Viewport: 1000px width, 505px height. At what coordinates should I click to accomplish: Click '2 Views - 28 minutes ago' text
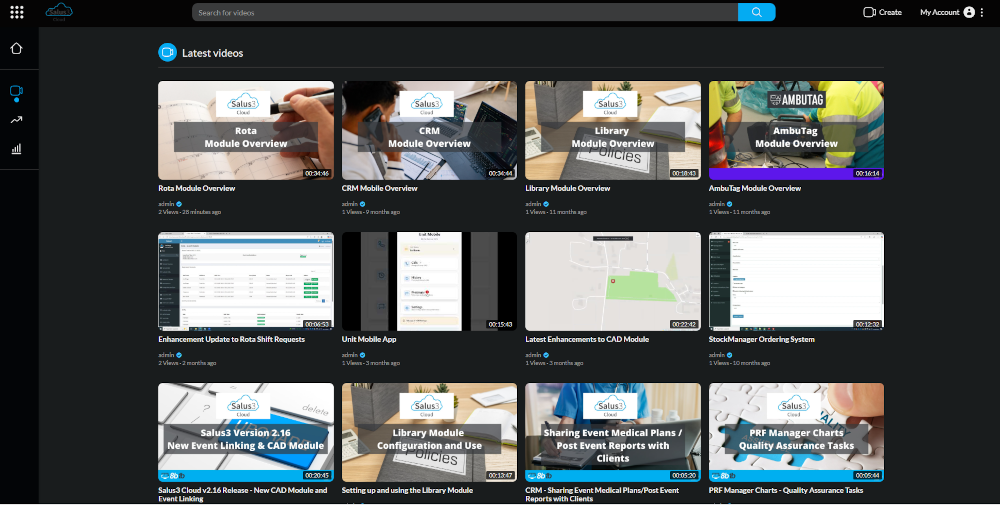tap(189, 212)
